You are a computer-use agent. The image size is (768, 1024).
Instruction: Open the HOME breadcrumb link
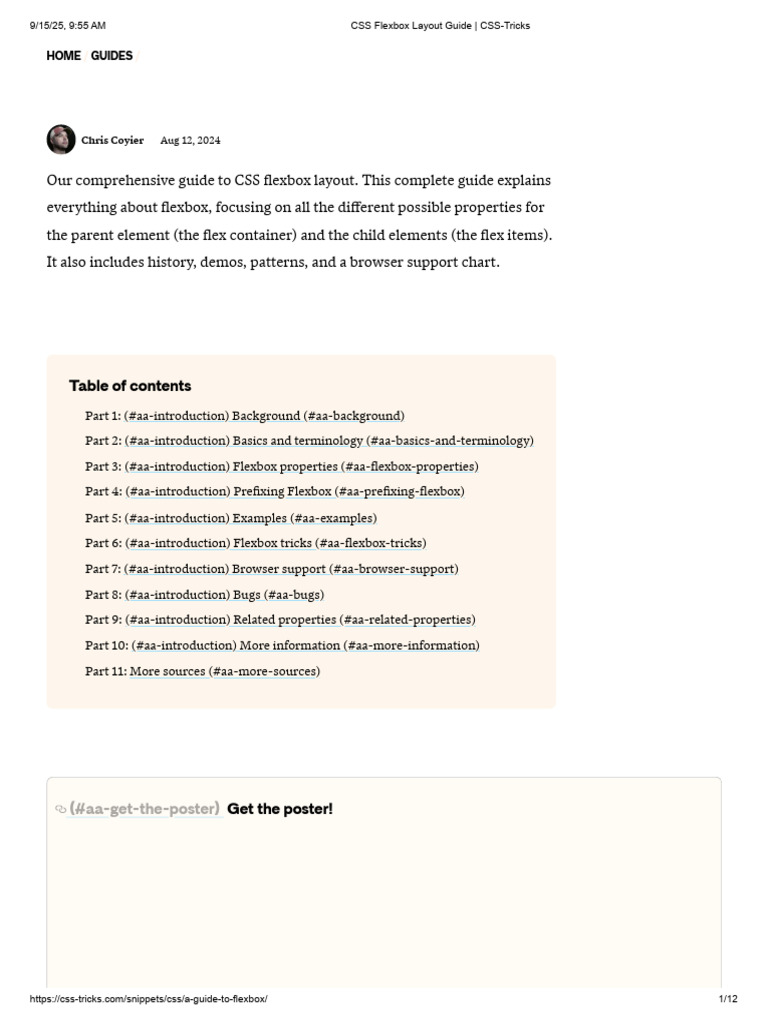(x=63, y=56)
